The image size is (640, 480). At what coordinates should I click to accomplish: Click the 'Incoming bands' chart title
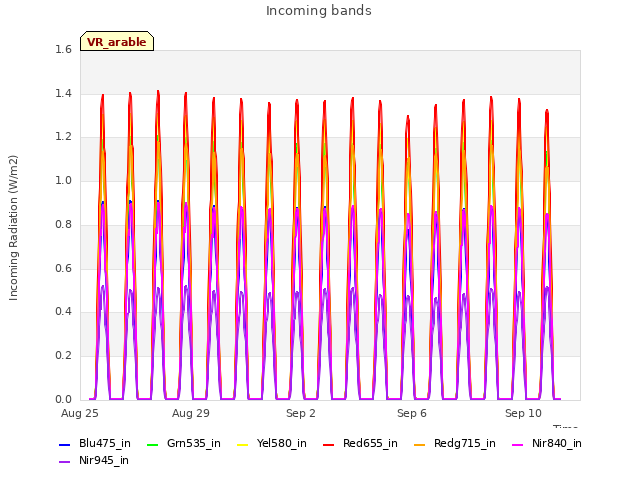pos(319,11)
